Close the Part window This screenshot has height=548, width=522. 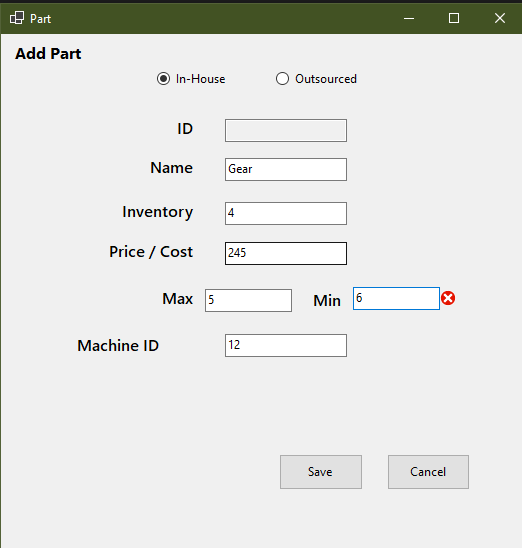tap(500, 18)
